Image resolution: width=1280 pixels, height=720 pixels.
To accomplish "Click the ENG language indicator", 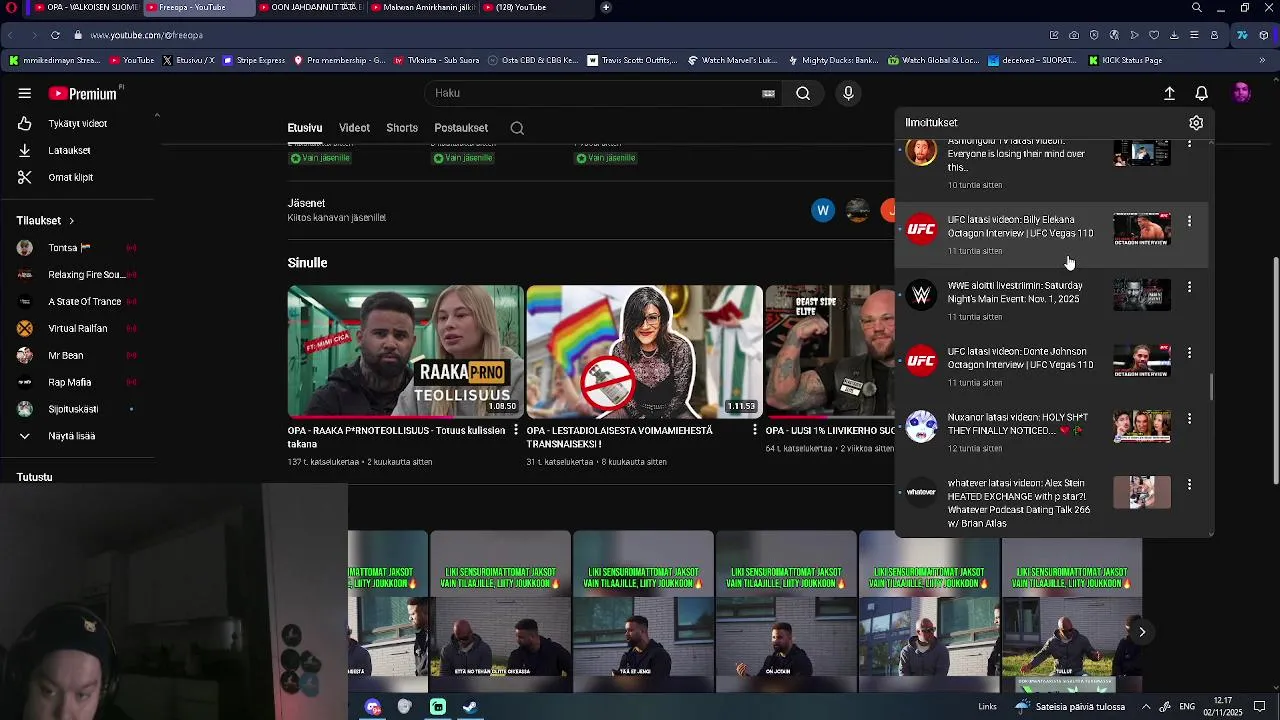I will tap(1187, 707).
